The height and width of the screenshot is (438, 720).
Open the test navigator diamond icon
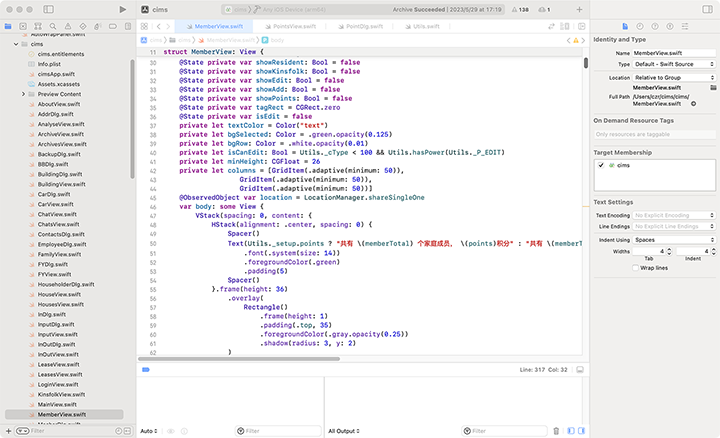(83, 26)
